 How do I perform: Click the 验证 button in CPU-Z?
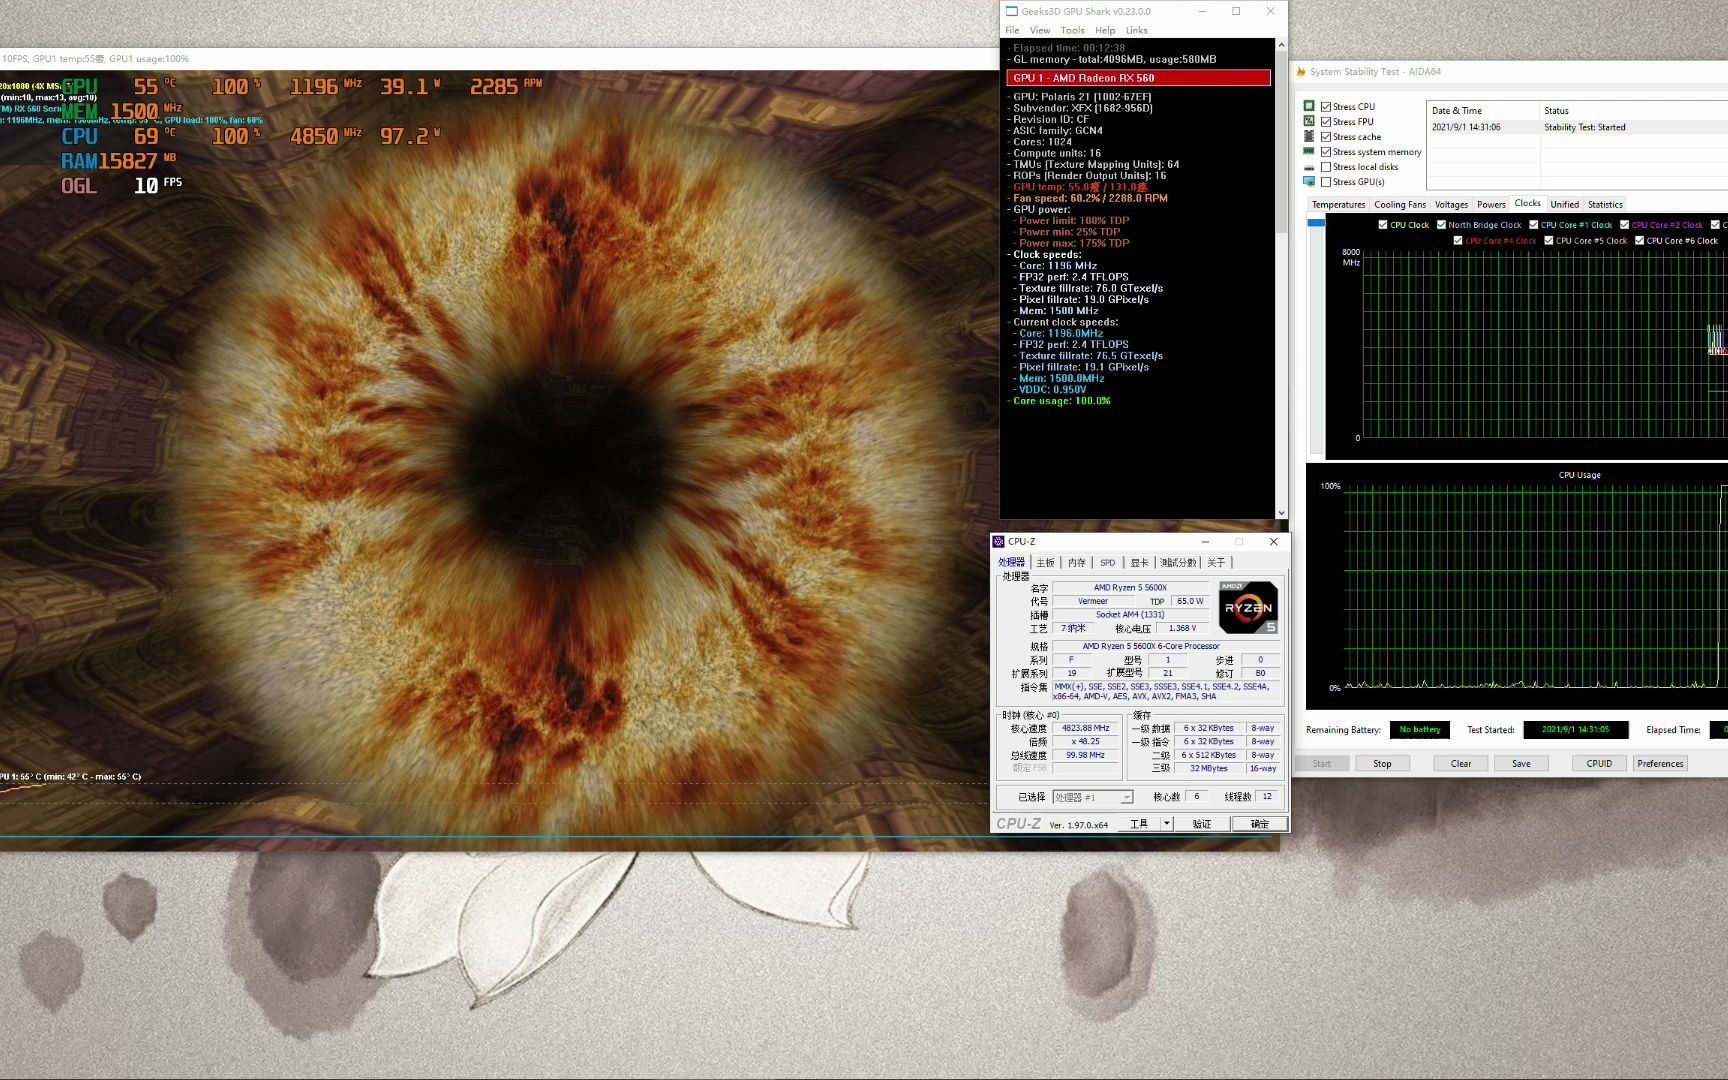pos(1202,823)
